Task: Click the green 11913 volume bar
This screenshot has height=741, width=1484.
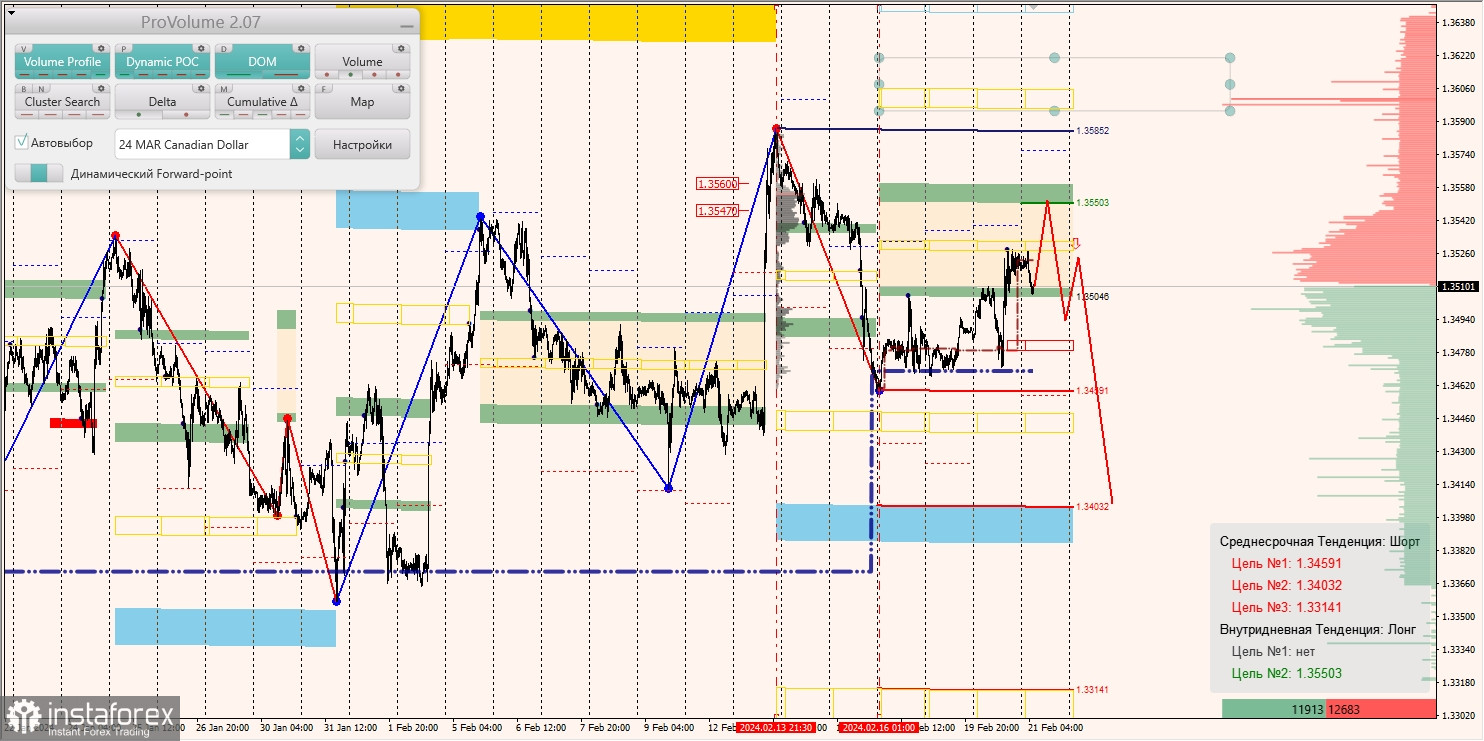Action: (1273, 709)
